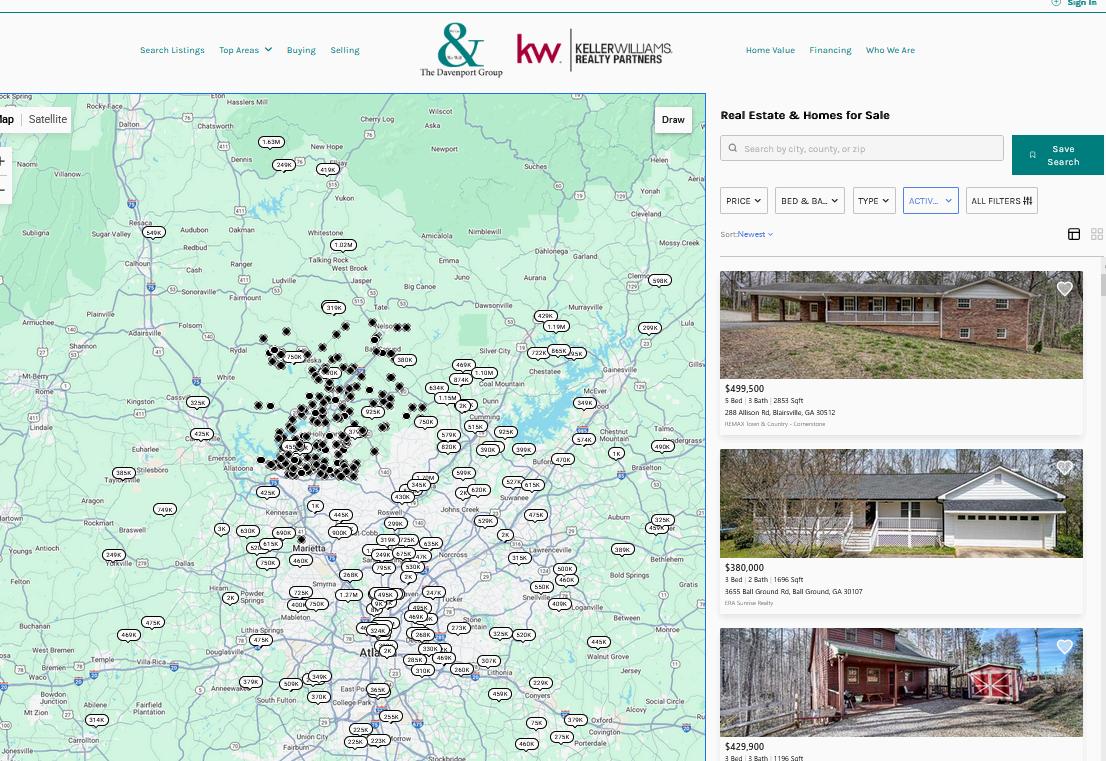Go to Home Value page
Viewport: 1106px width, 761px height.
[x=770, y=50]
